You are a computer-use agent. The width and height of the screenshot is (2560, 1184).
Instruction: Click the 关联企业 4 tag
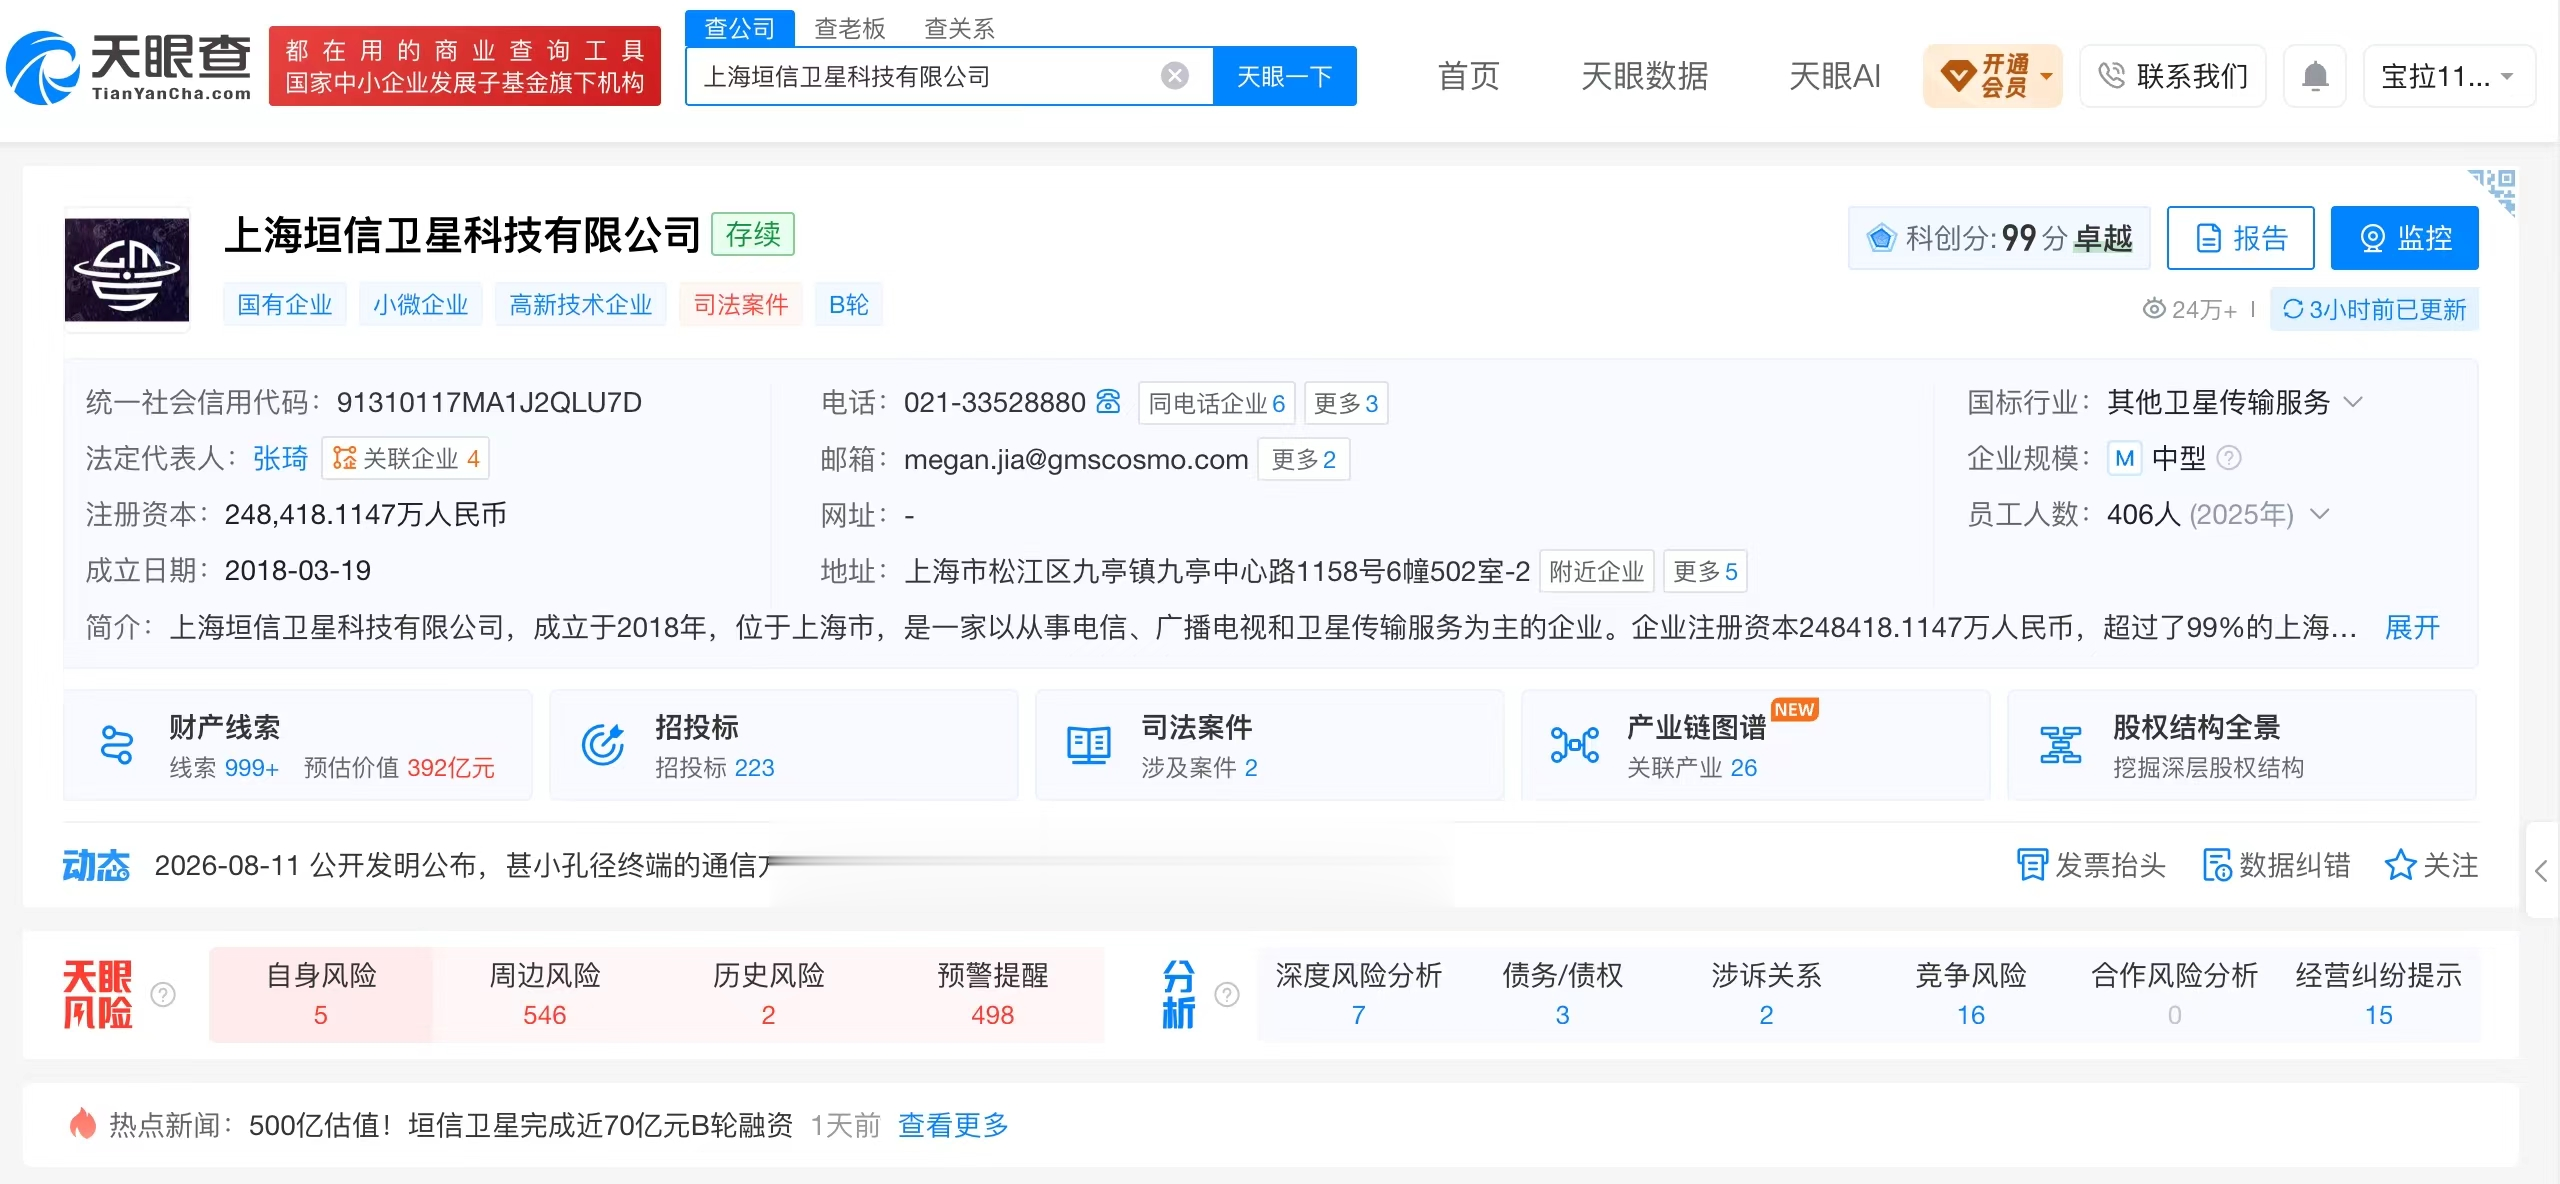pos(405,458)
